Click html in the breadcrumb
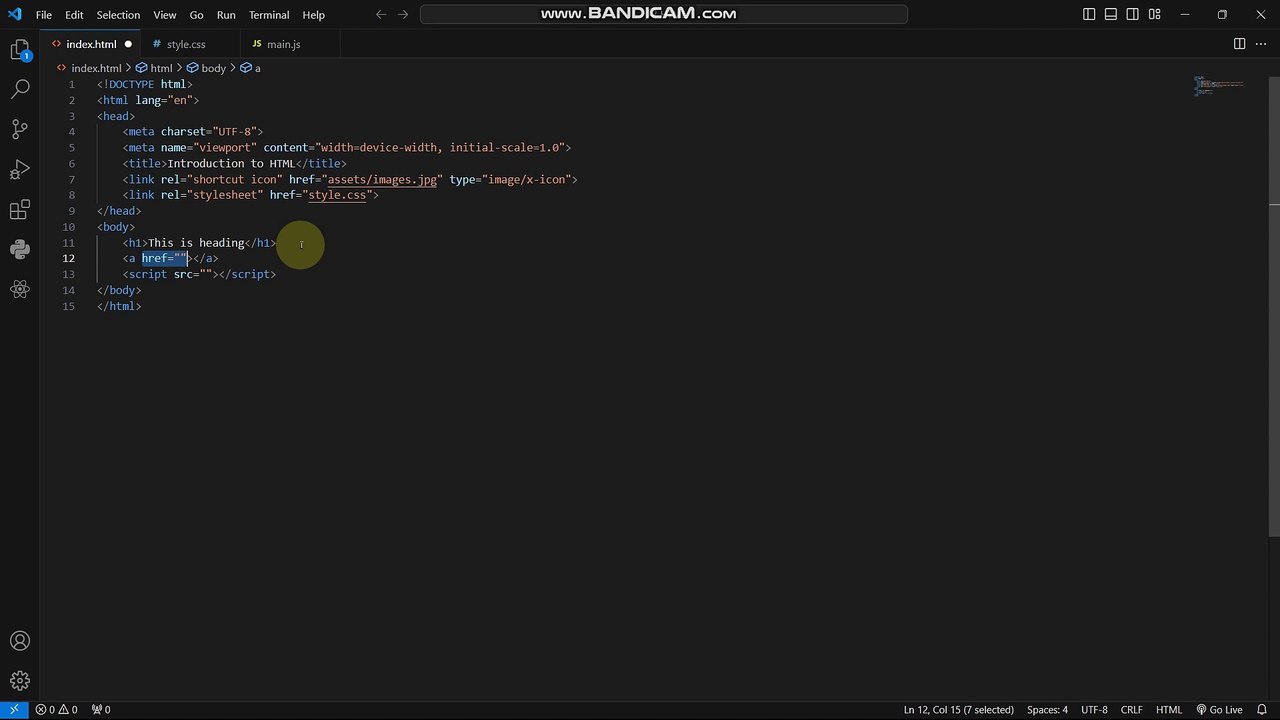The image size is (1280, 720). [161, 68]
